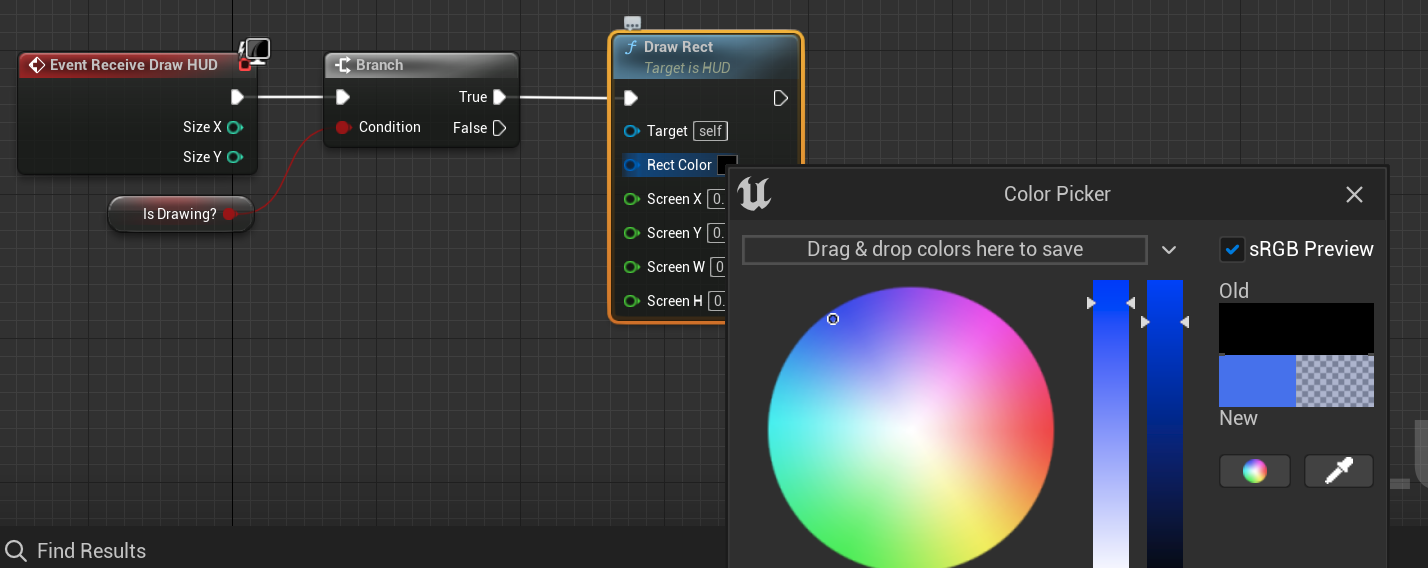Image resolution: width=1428 pixels, height=568 pixels.
Task: Click the Size Y output pin
Action: click(x=234, y=157)
